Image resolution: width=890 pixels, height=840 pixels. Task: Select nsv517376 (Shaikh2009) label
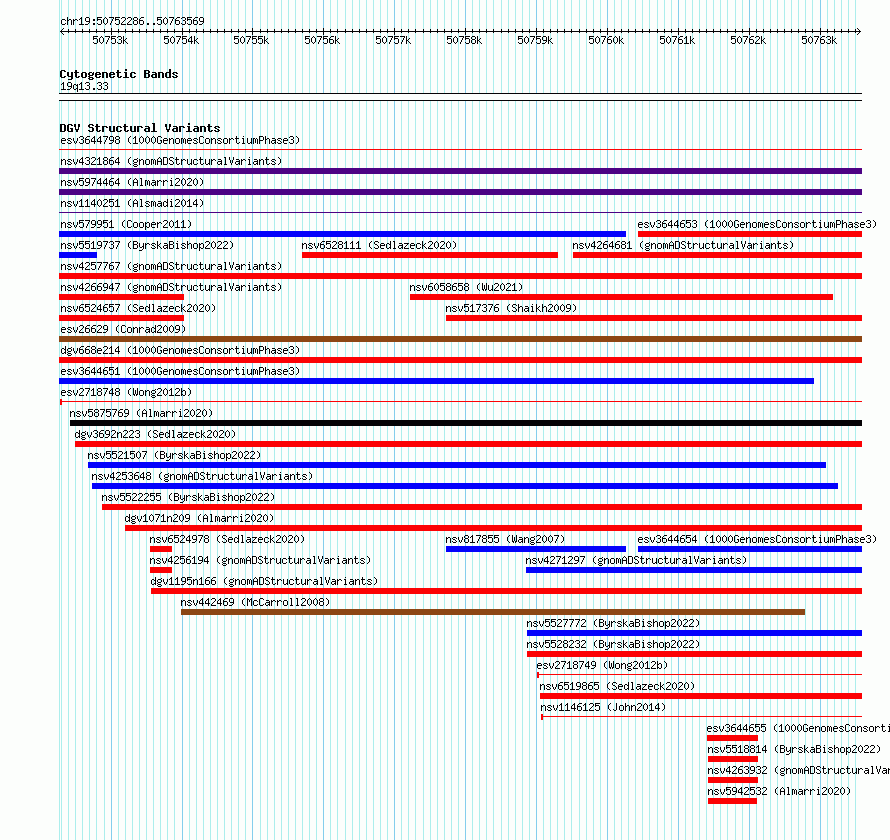[511, 308]
